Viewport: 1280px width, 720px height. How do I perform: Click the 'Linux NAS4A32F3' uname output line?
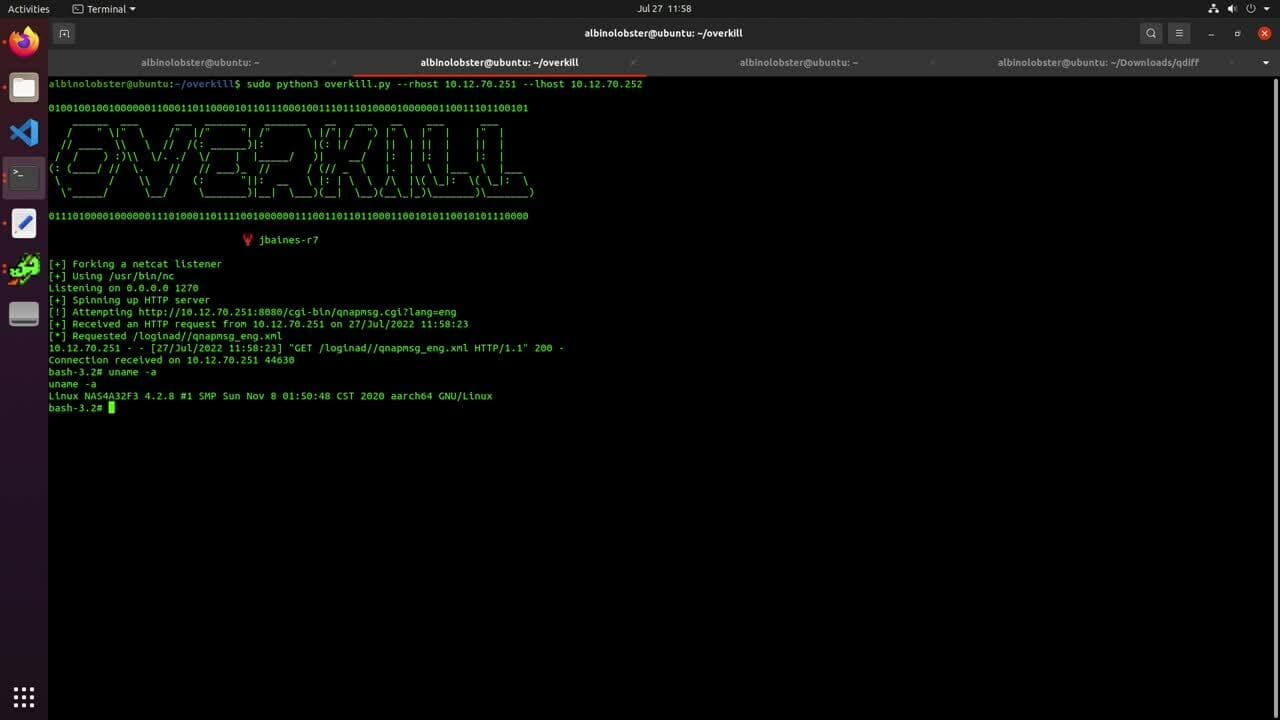270,396
